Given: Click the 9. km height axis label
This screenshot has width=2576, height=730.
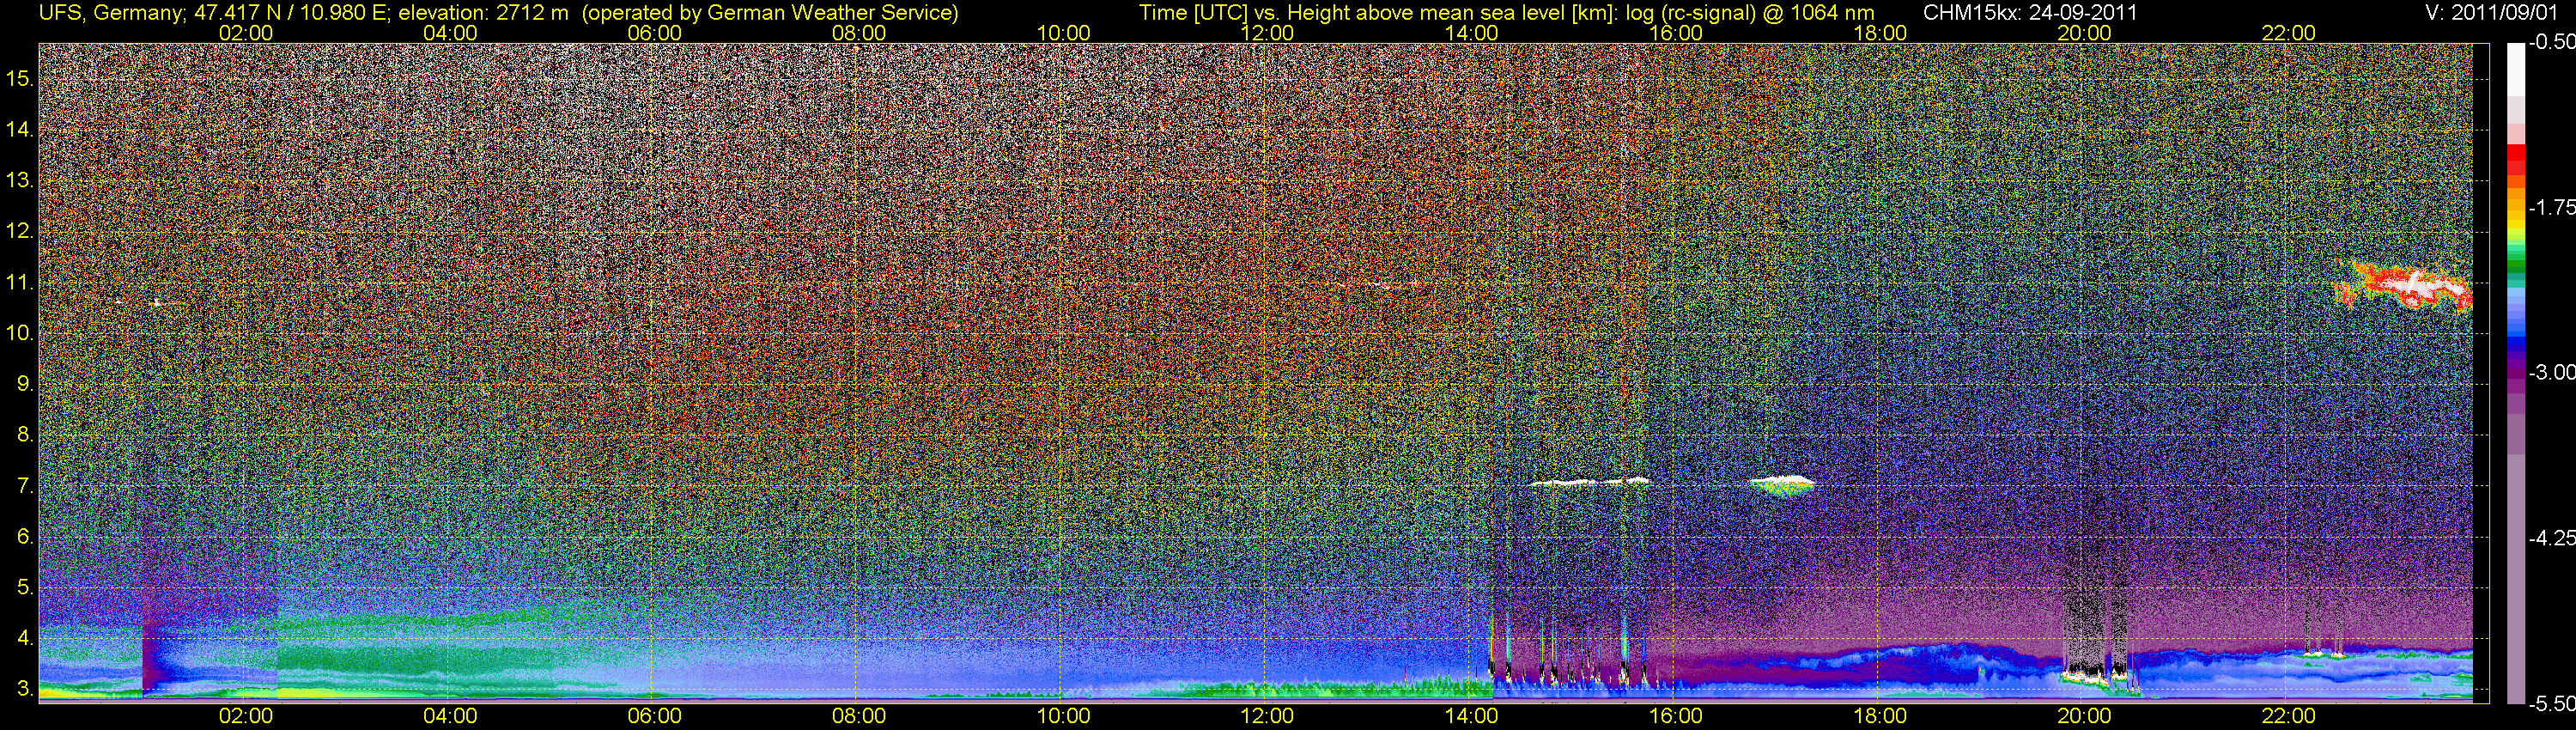Looking at the screenshot, I should click(25, 383).
